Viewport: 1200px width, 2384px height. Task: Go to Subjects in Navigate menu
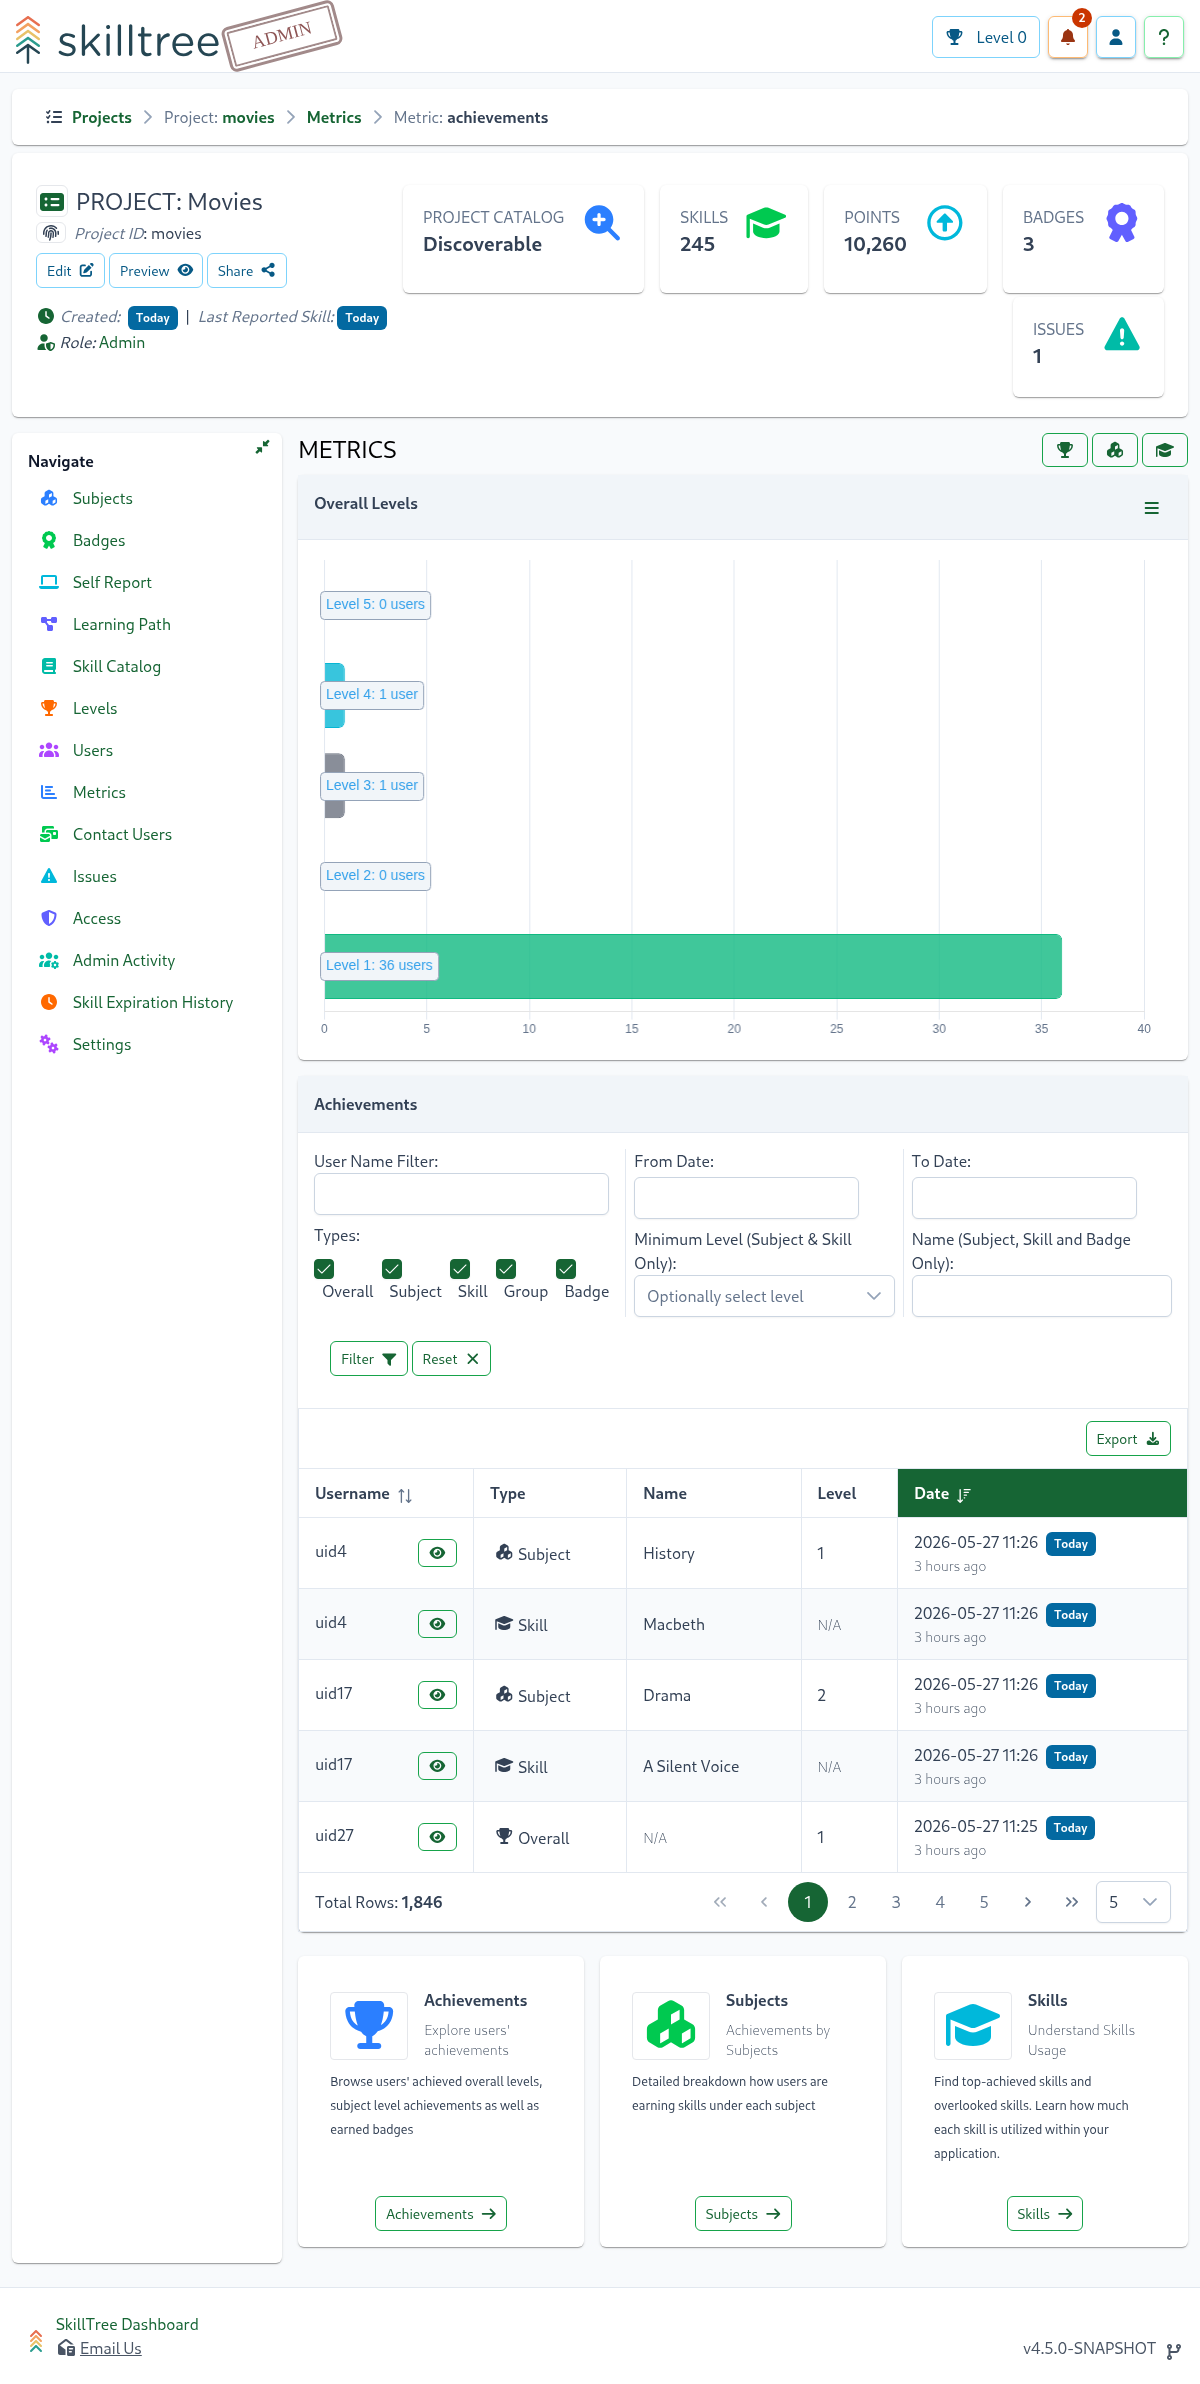point(102,498)
